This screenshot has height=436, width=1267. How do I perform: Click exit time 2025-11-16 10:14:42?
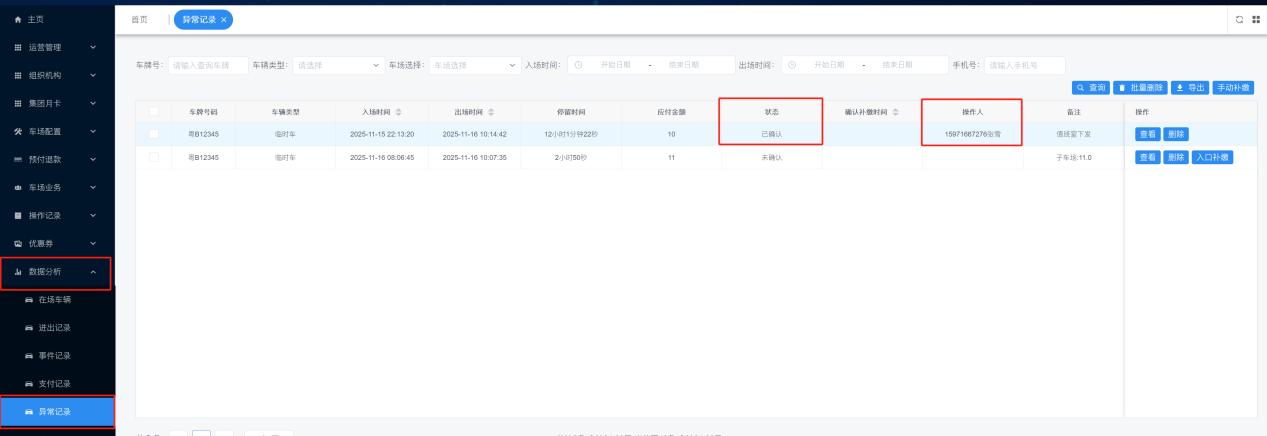(x=475, y=134)
